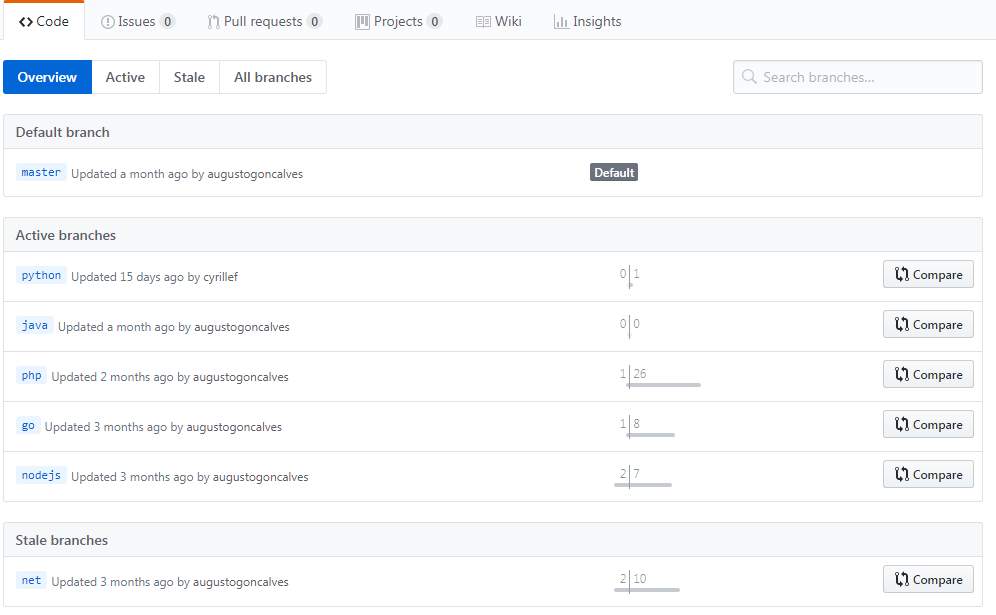The image size is (996, 615).
Task: Click java ahead/behind count 0|0
Action: (x=629, y=326)
